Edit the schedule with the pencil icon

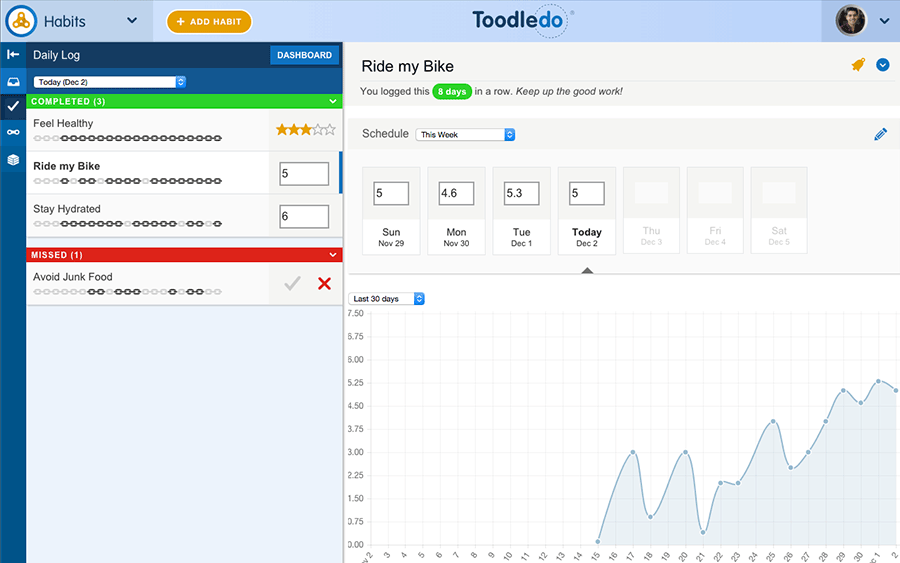(880, 134)
